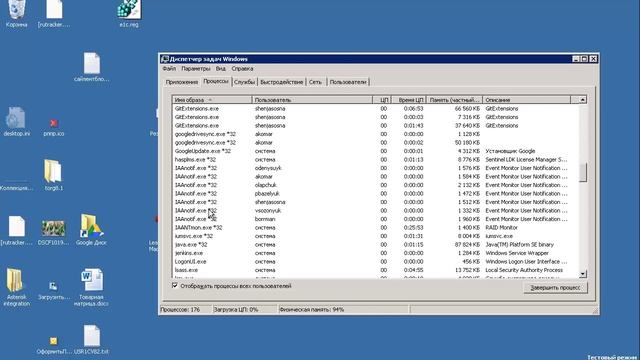This screenshot has width=640, height=360.
Task: Click the Загрузка ЦП: 0% status entry
Action: pos(245,309)
